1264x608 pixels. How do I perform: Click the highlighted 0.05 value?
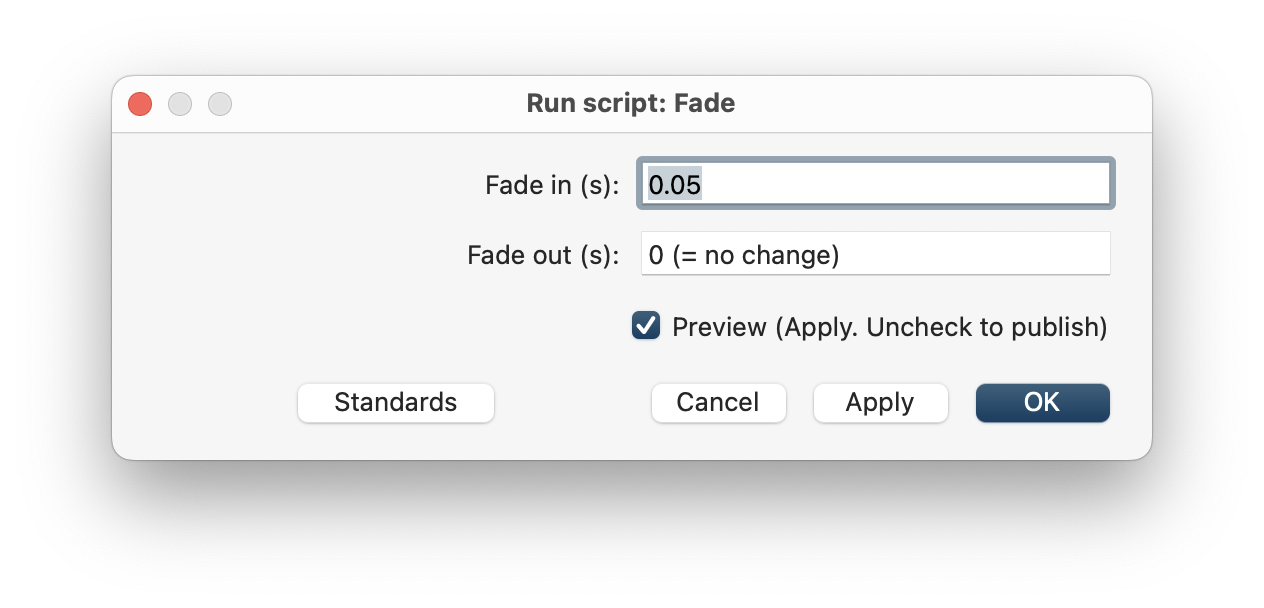tap(675, 184)
